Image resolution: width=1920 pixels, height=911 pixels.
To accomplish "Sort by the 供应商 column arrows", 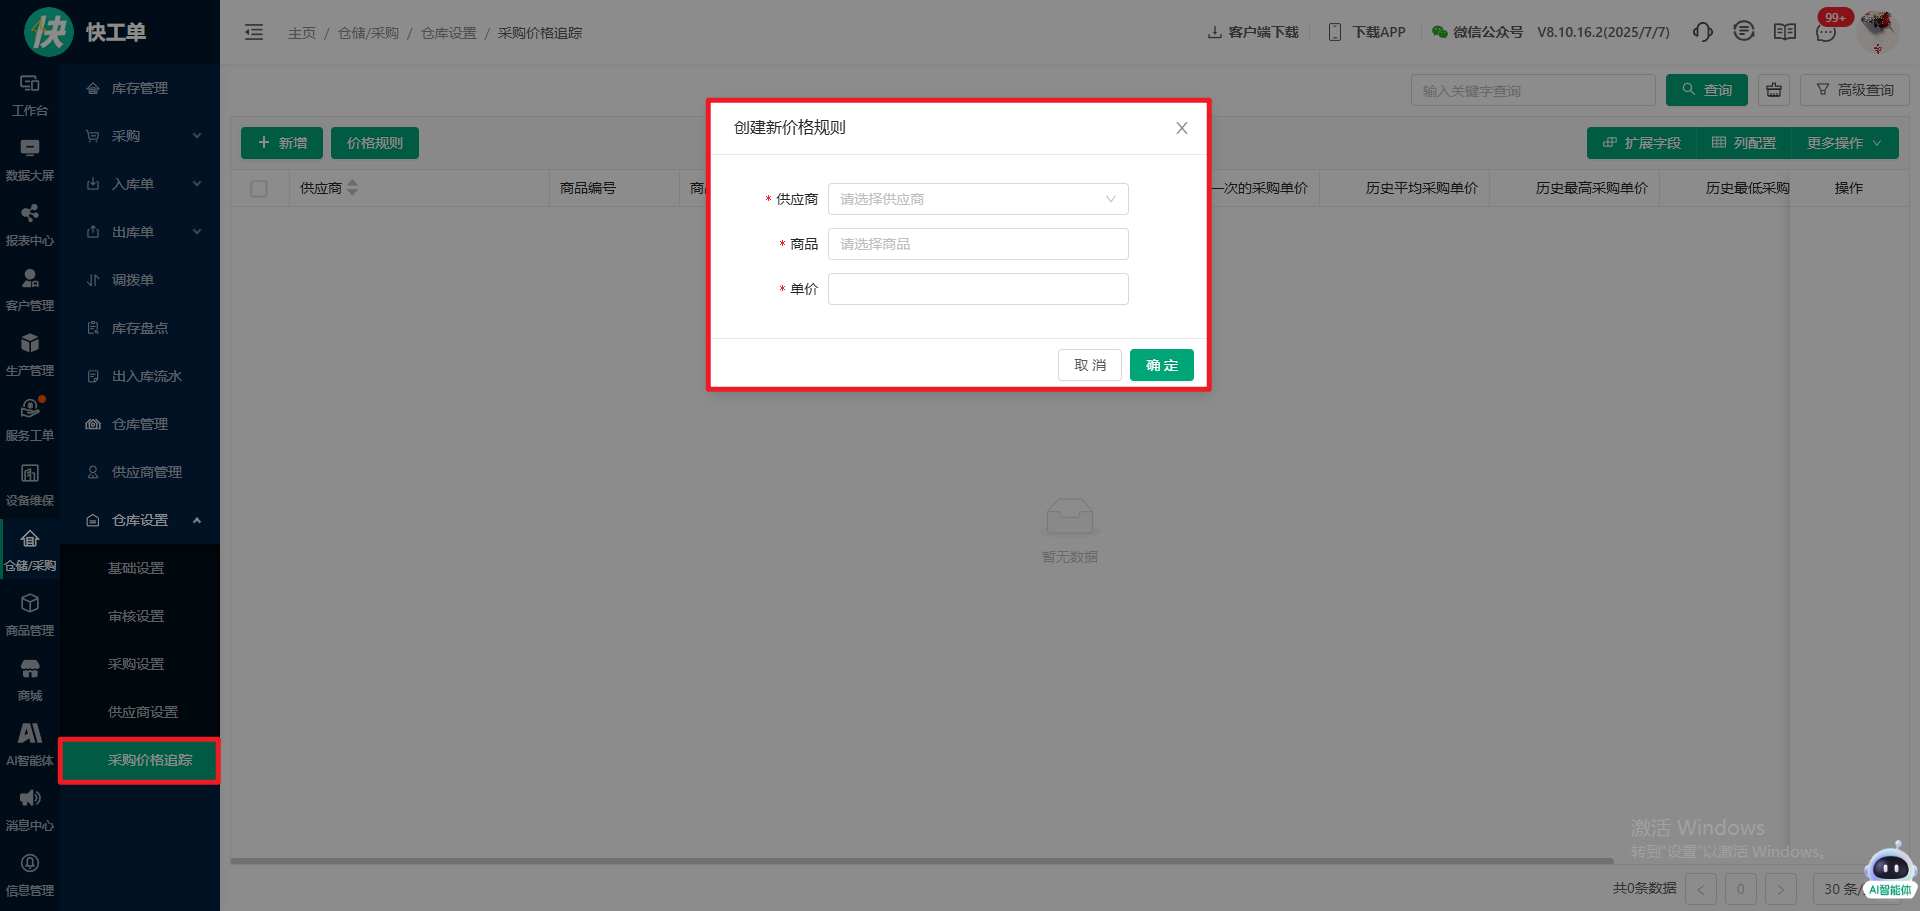I will [352, 188].
